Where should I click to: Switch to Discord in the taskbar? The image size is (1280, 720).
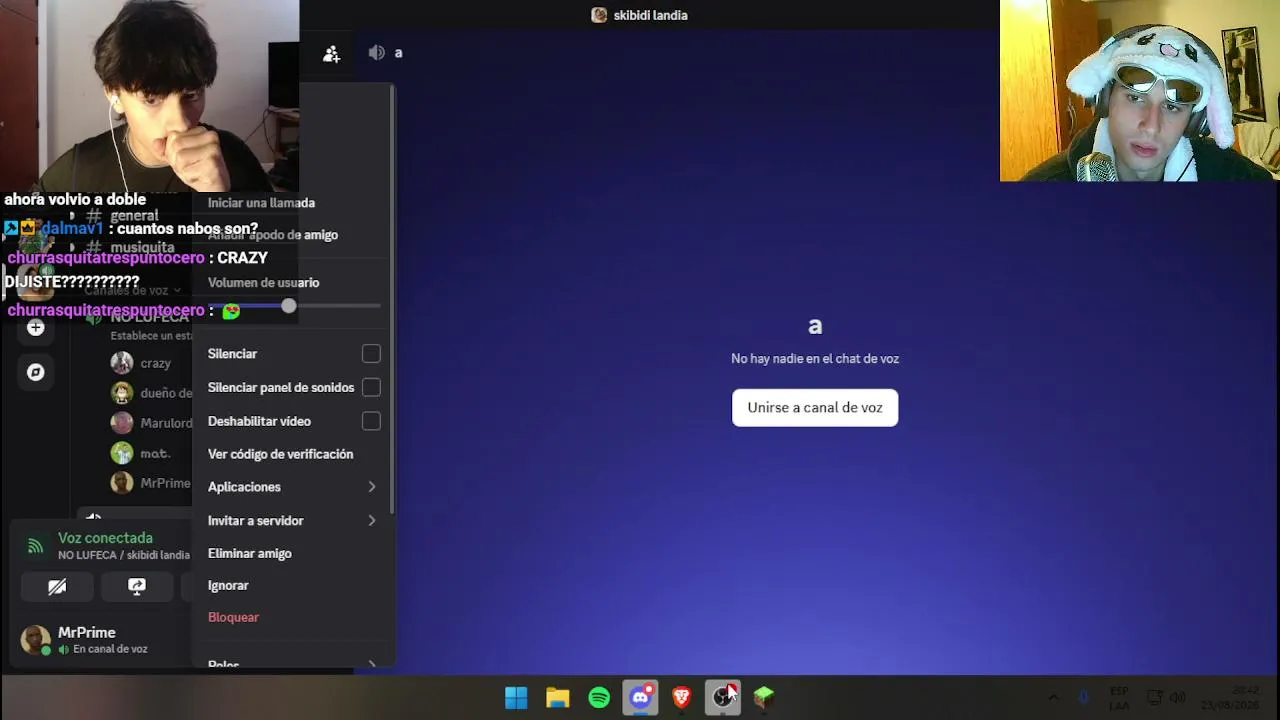(x=640, y=697)
